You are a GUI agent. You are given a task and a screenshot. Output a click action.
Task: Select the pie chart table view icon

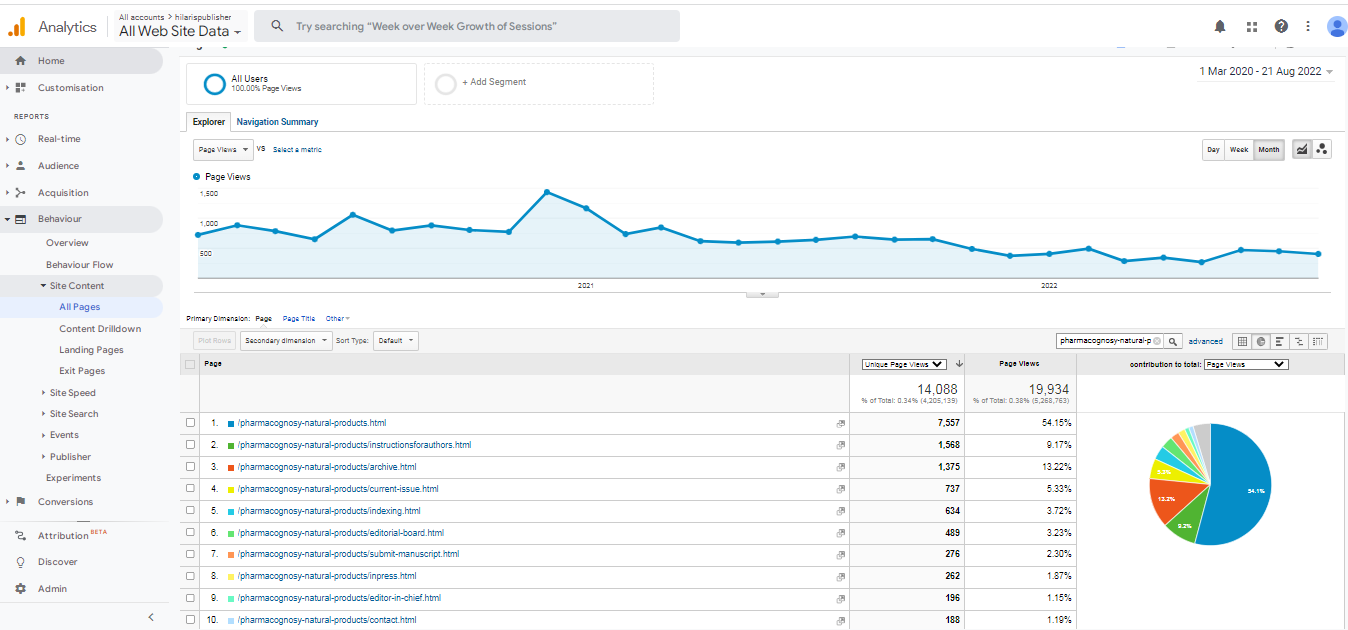click(1261, 341)
